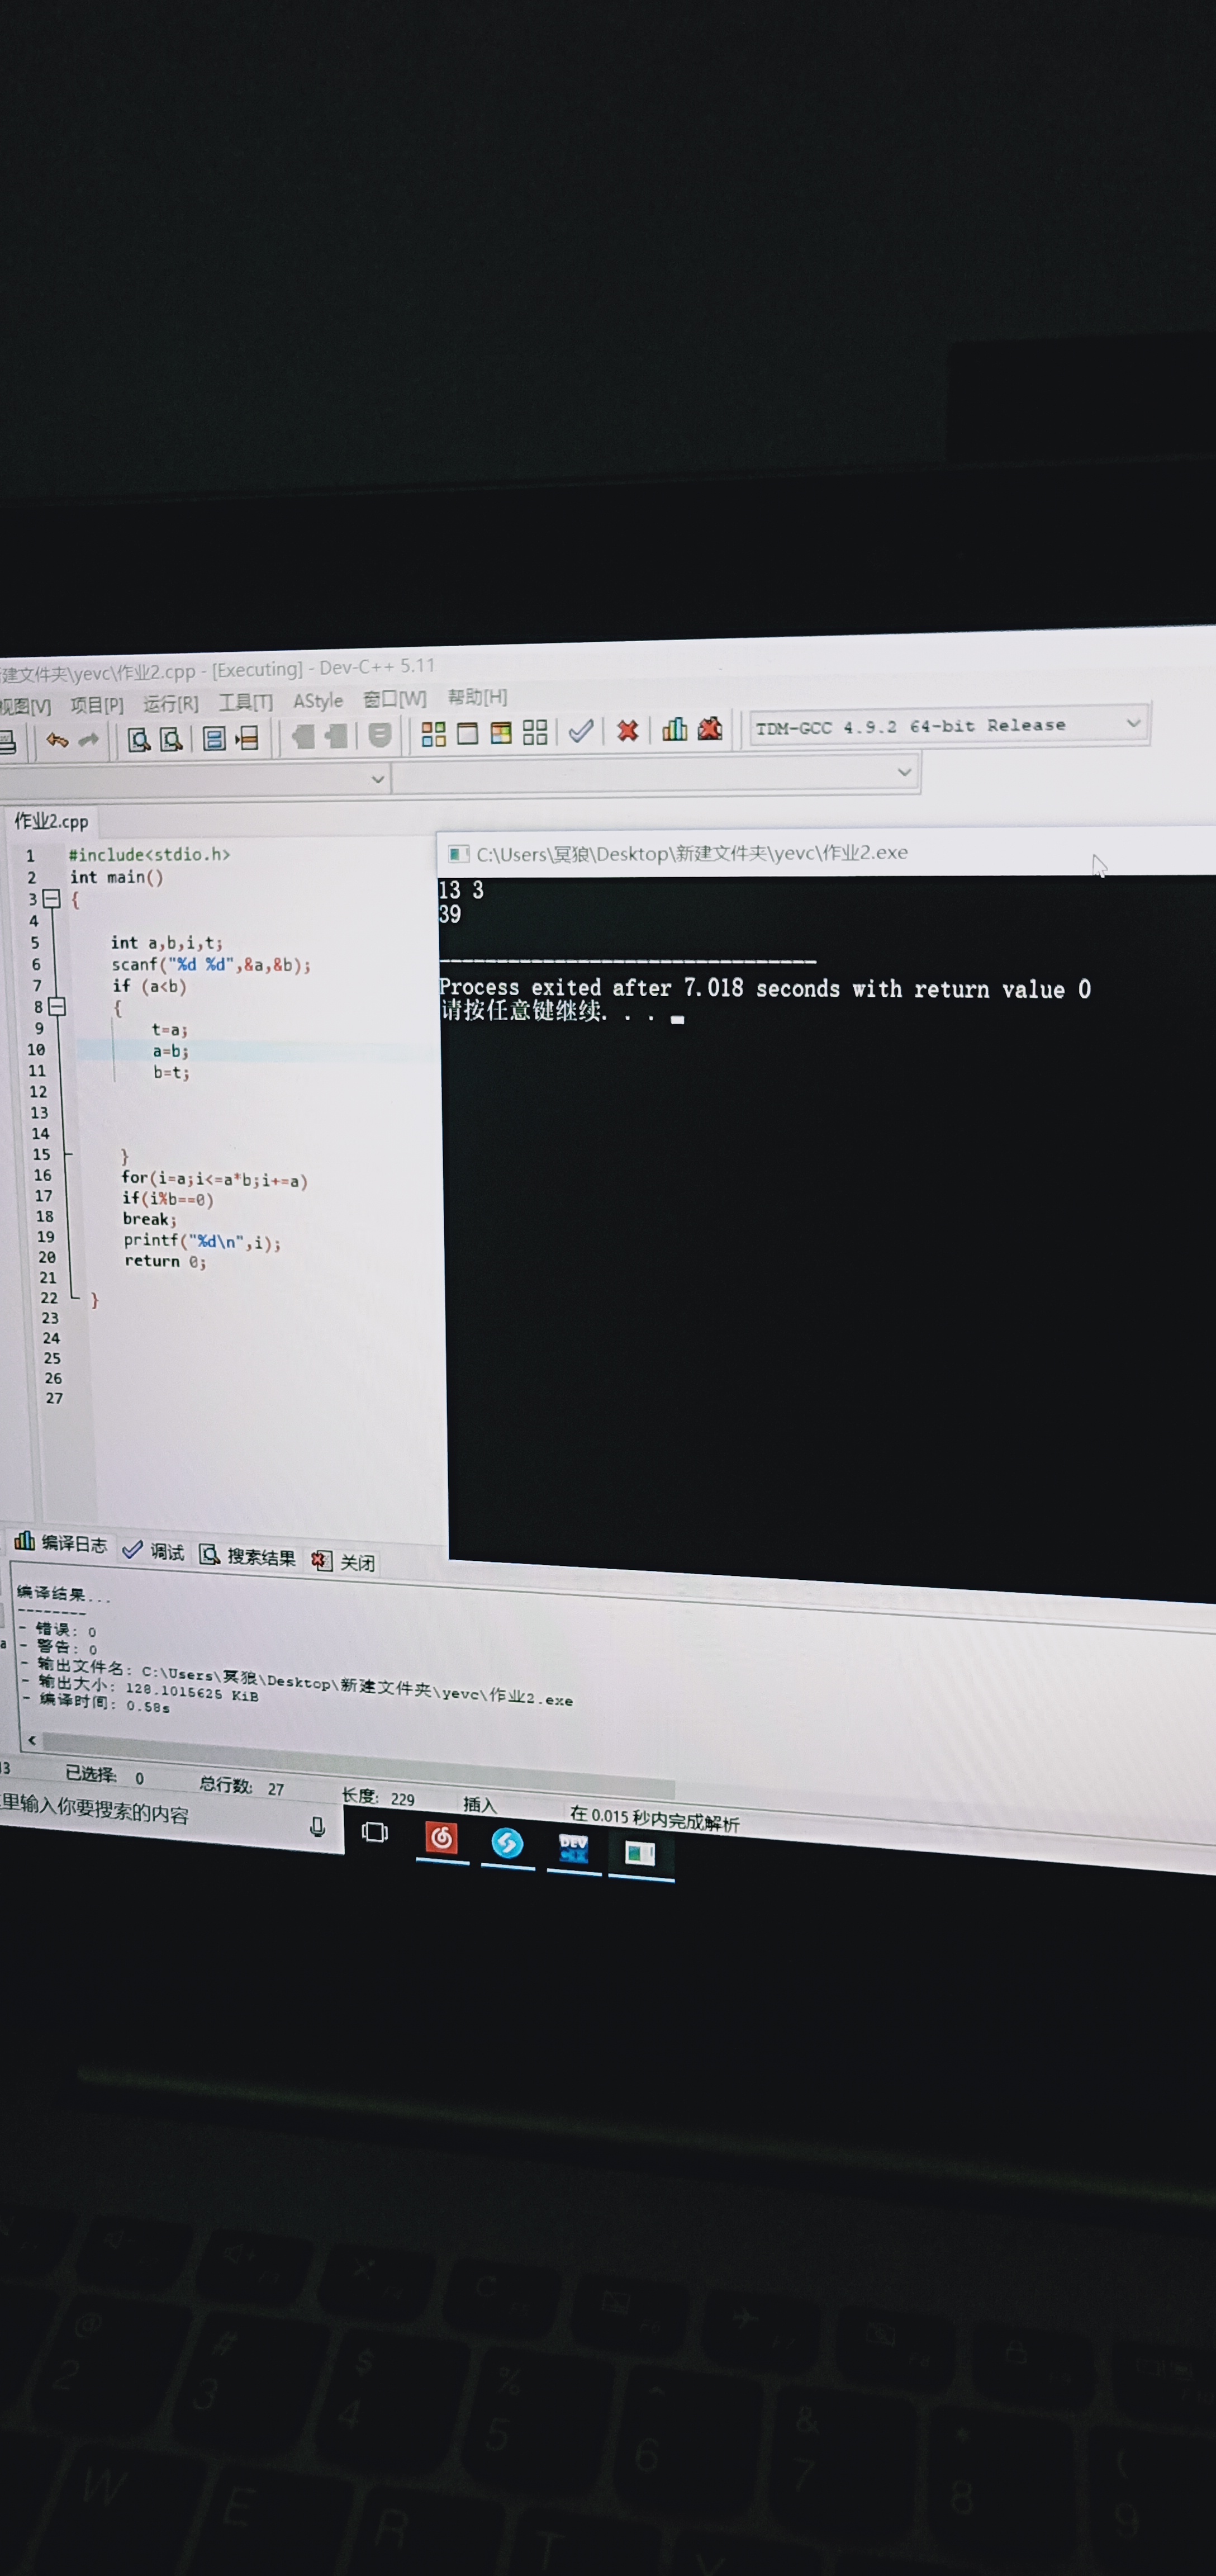Collapse code fold at line 8
This screenshot has height=2576, width=1216.
(x=57, y=1007)
